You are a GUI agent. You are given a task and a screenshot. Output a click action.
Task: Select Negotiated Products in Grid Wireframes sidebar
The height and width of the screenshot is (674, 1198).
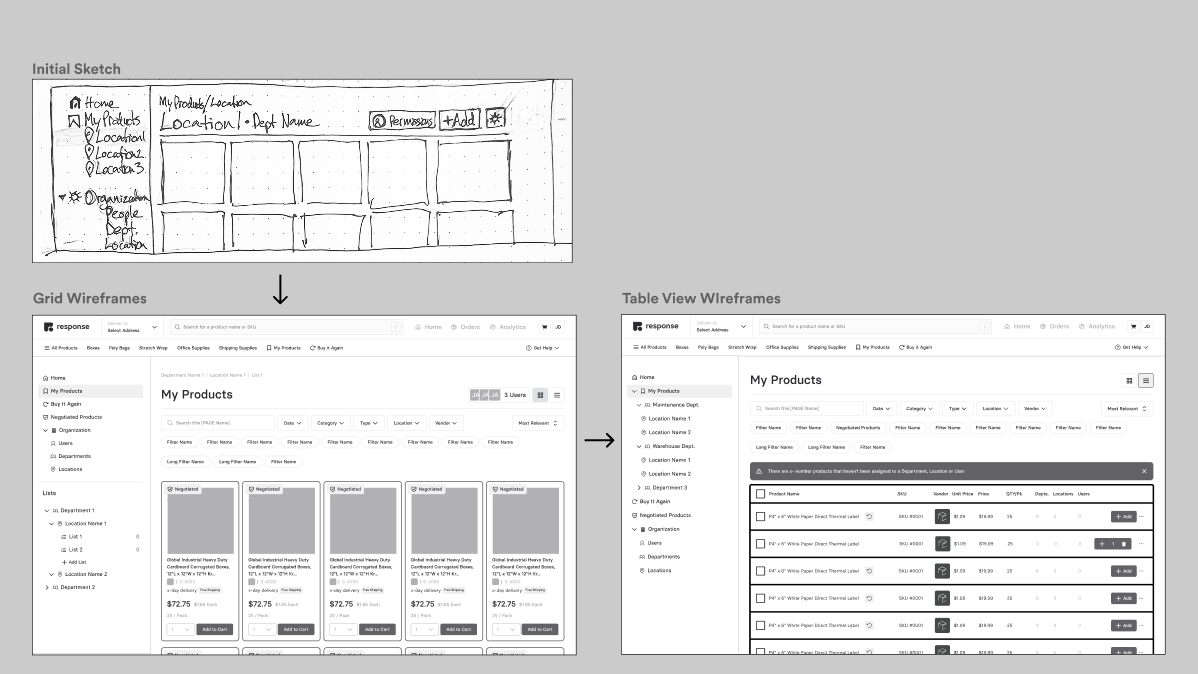click(73, 417)
